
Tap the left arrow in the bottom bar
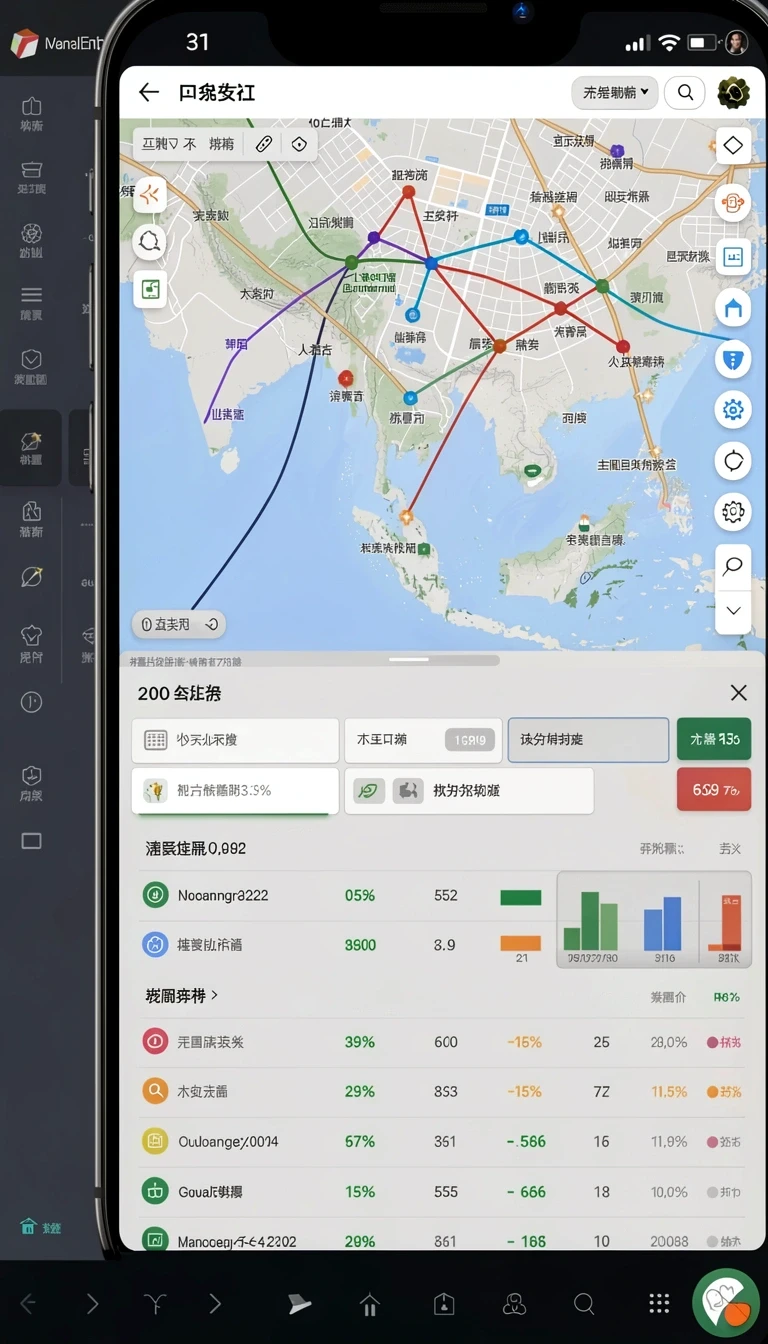(28, 1303)
